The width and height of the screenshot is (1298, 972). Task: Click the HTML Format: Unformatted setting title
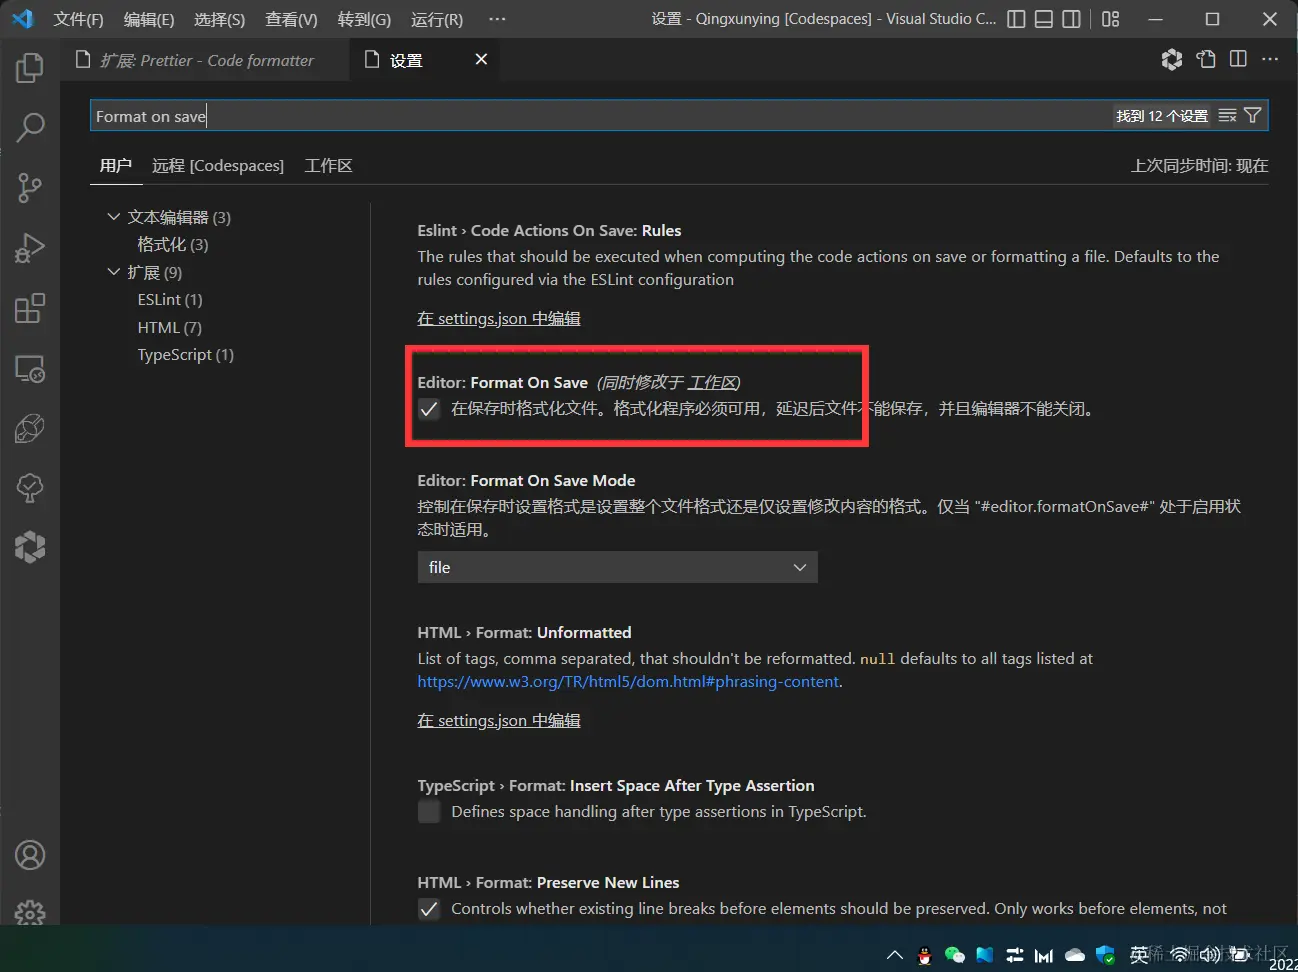click(x=524, y=633)
